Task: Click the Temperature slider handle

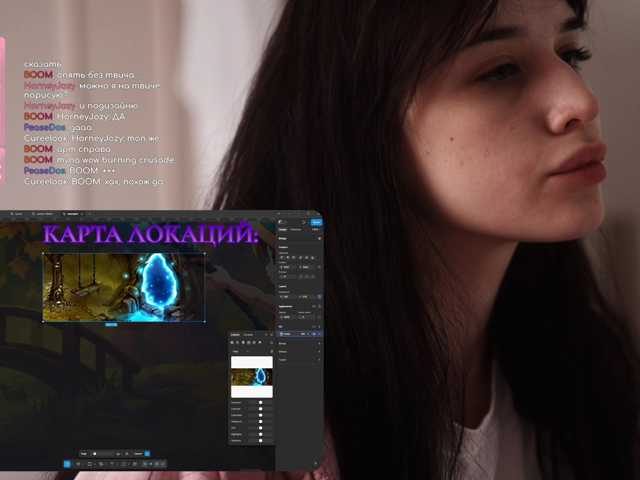Action: (261, 421)
